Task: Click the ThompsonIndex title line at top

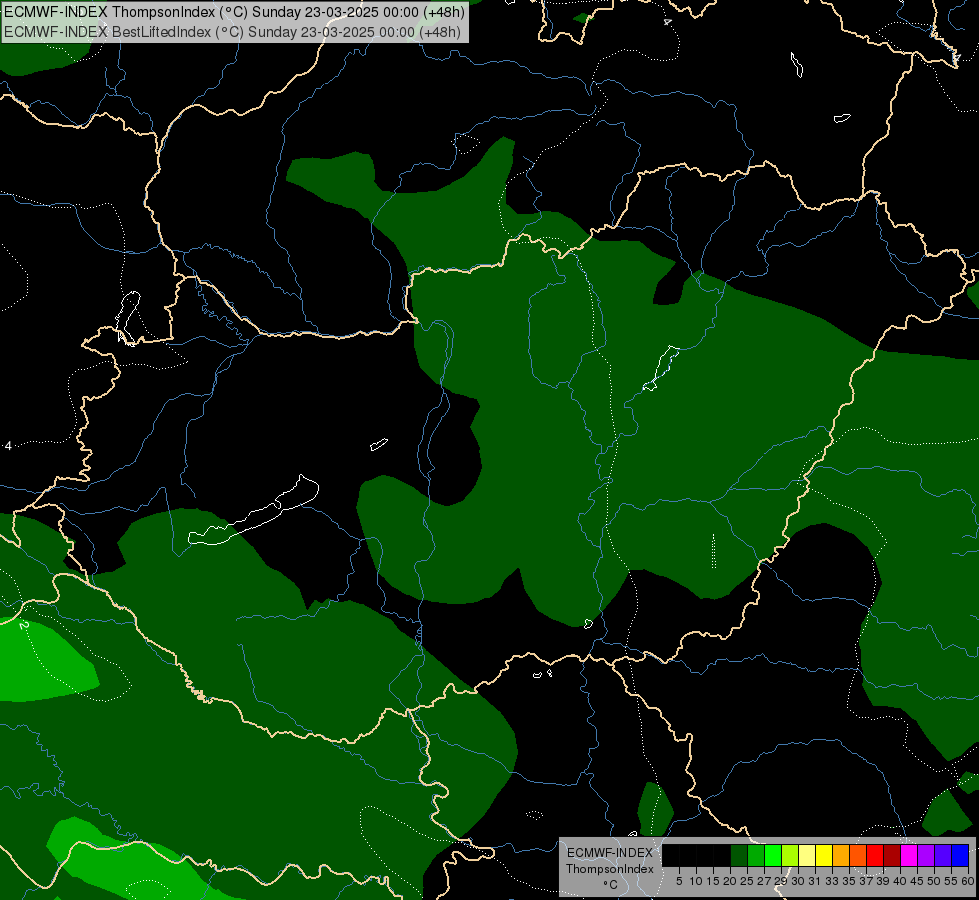Action: click(x=234, y=12)
